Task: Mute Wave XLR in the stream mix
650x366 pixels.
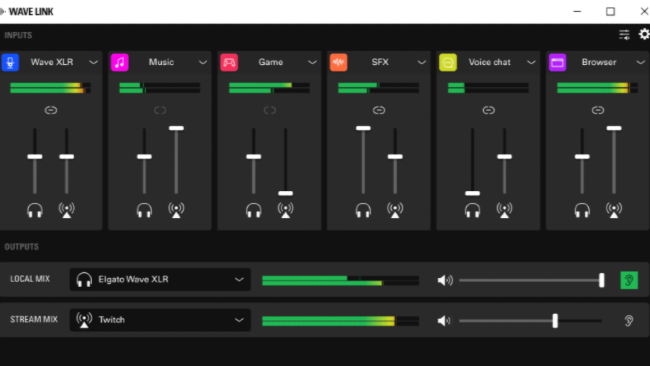Action: click(67, 210)
